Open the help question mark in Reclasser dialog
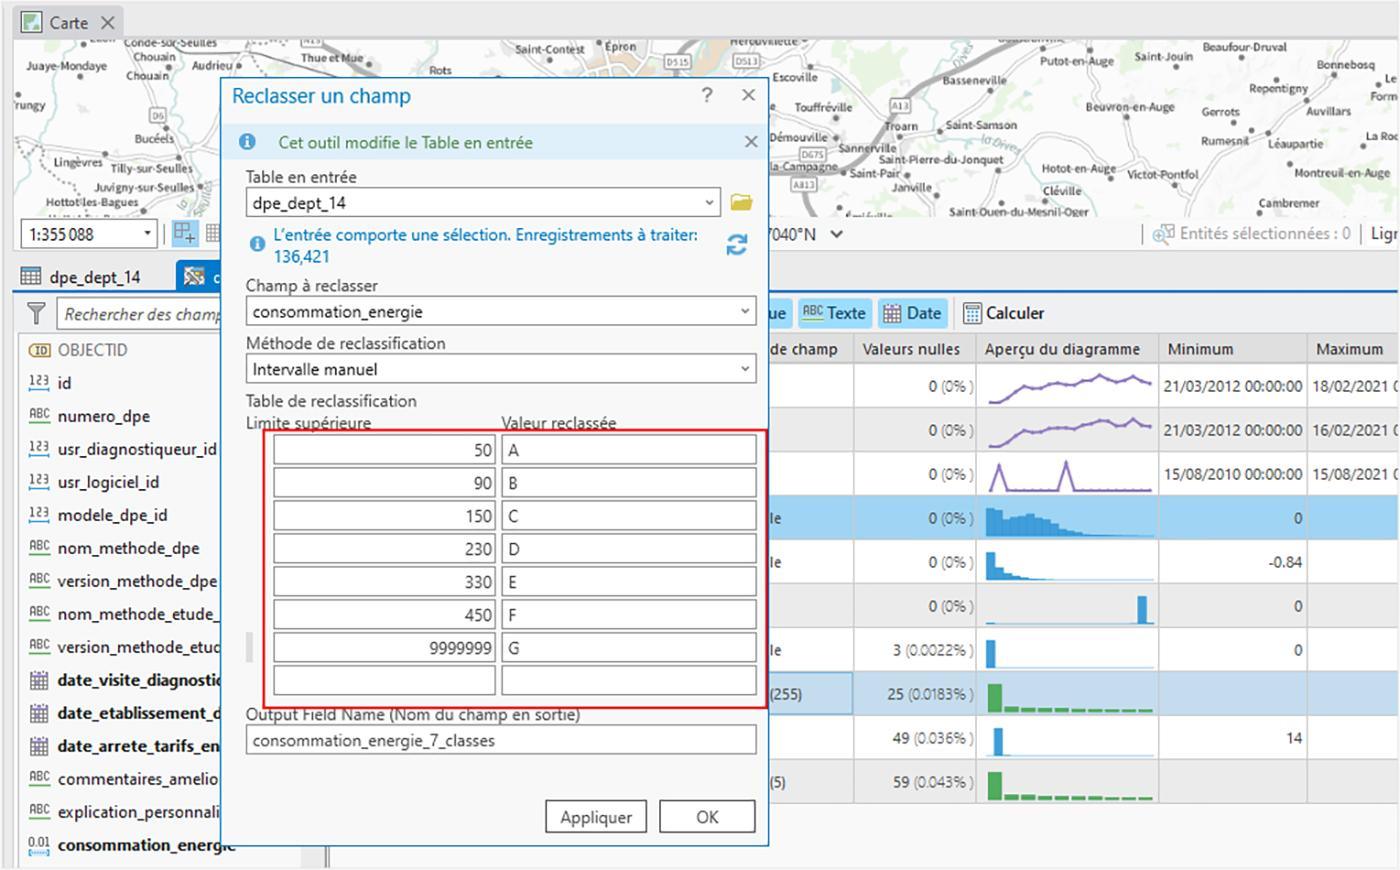This screenshot has height=870, width=1400. pos(707,95)
